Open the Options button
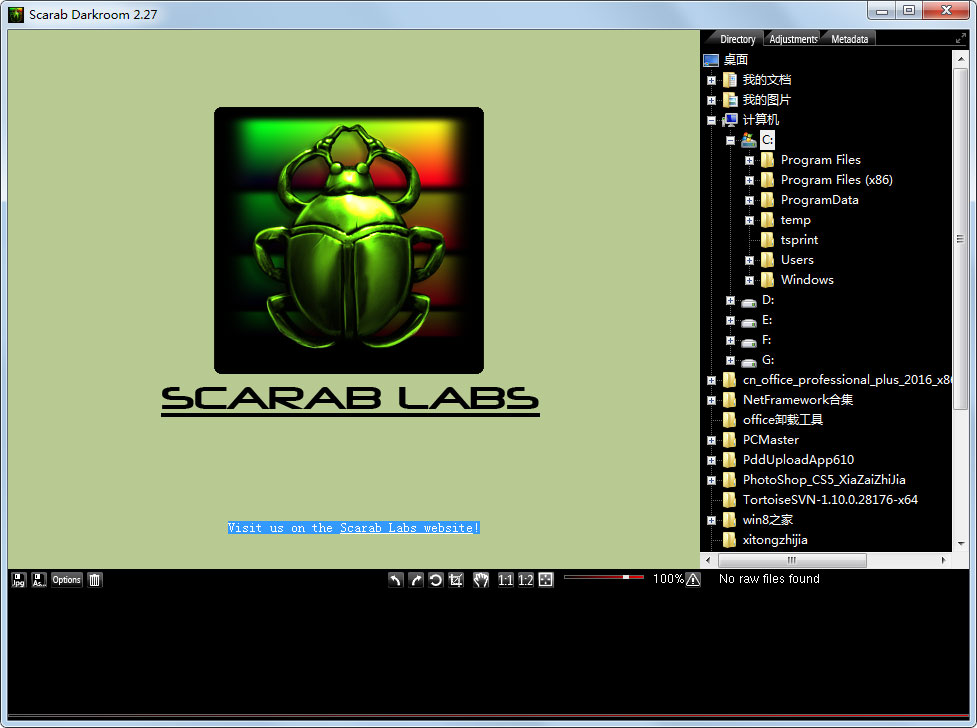The height and width of the screenshot is (728, 977). pyautogui.click(x=66, y=580)
